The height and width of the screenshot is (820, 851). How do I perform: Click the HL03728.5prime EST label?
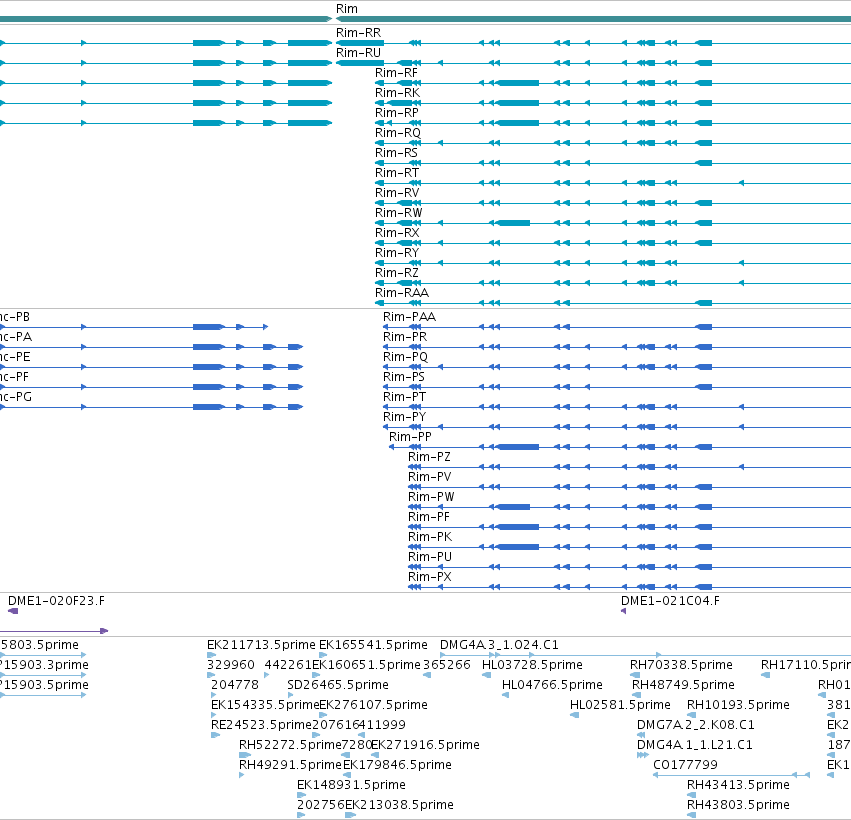532,665
